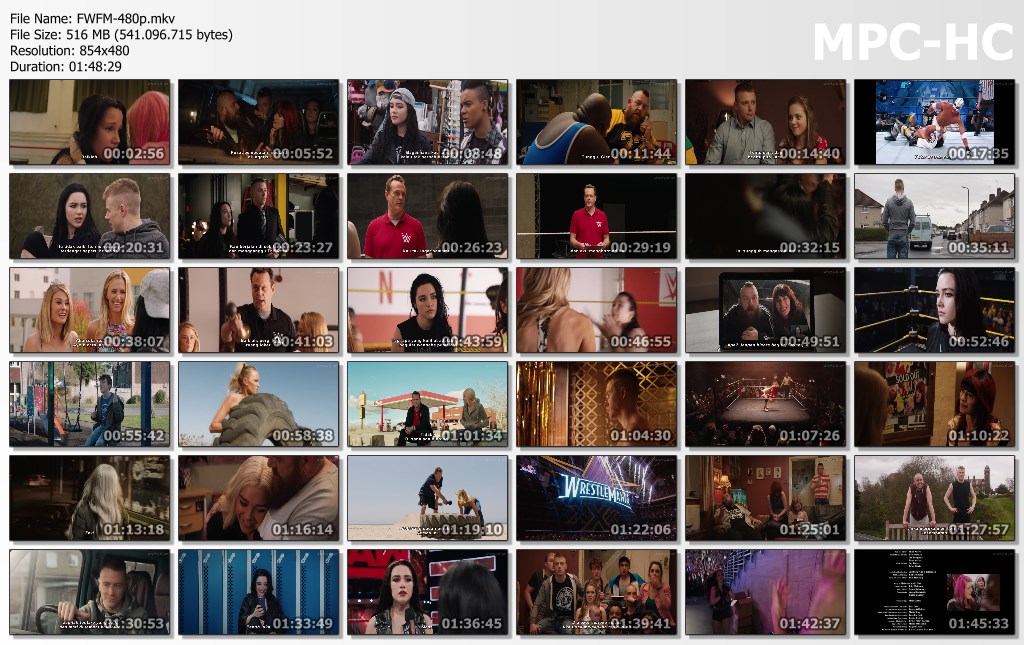
Task: Pick the video call frame at 00:49:51
Action: pyautogui.click(x=765, y=310)
